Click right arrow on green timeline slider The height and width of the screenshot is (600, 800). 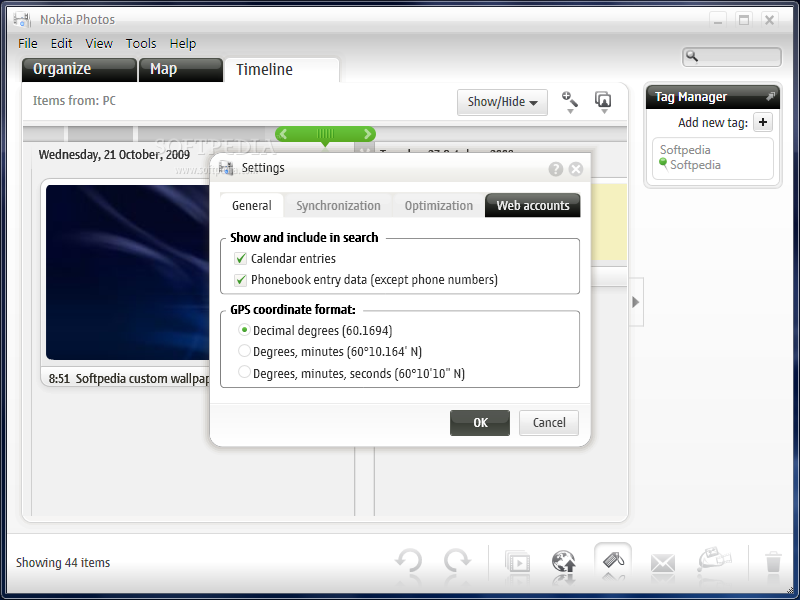[x=367, y=134]
